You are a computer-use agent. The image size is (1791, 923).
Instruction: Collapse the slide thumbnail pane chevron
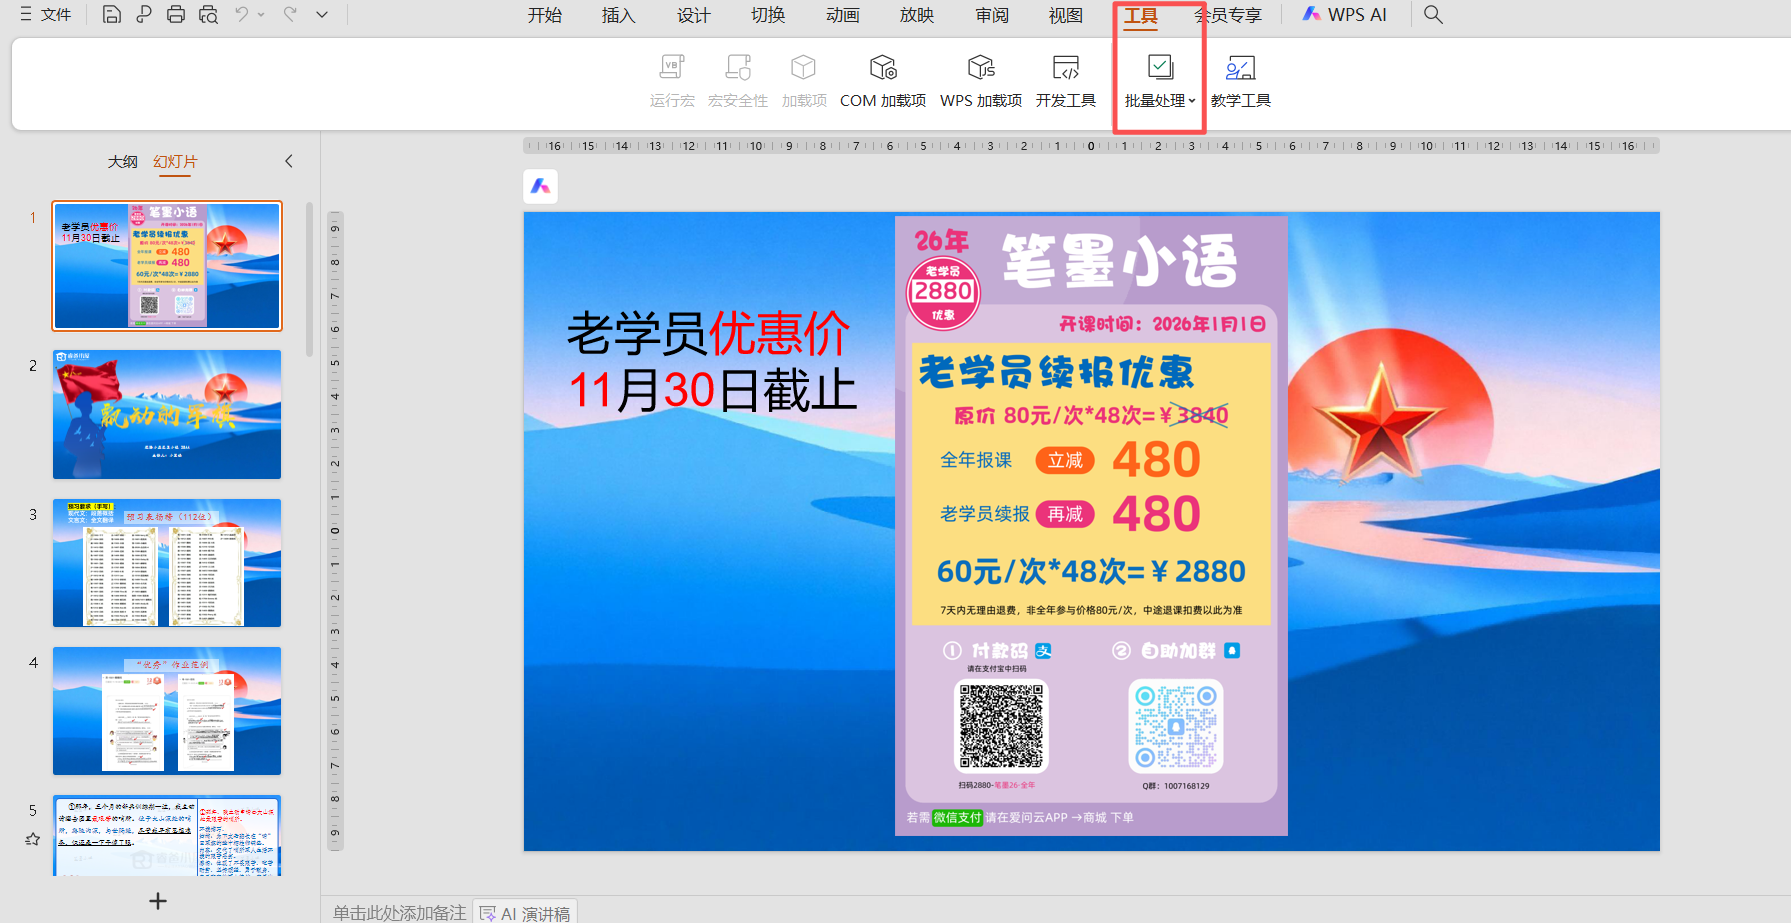(289, 161)
